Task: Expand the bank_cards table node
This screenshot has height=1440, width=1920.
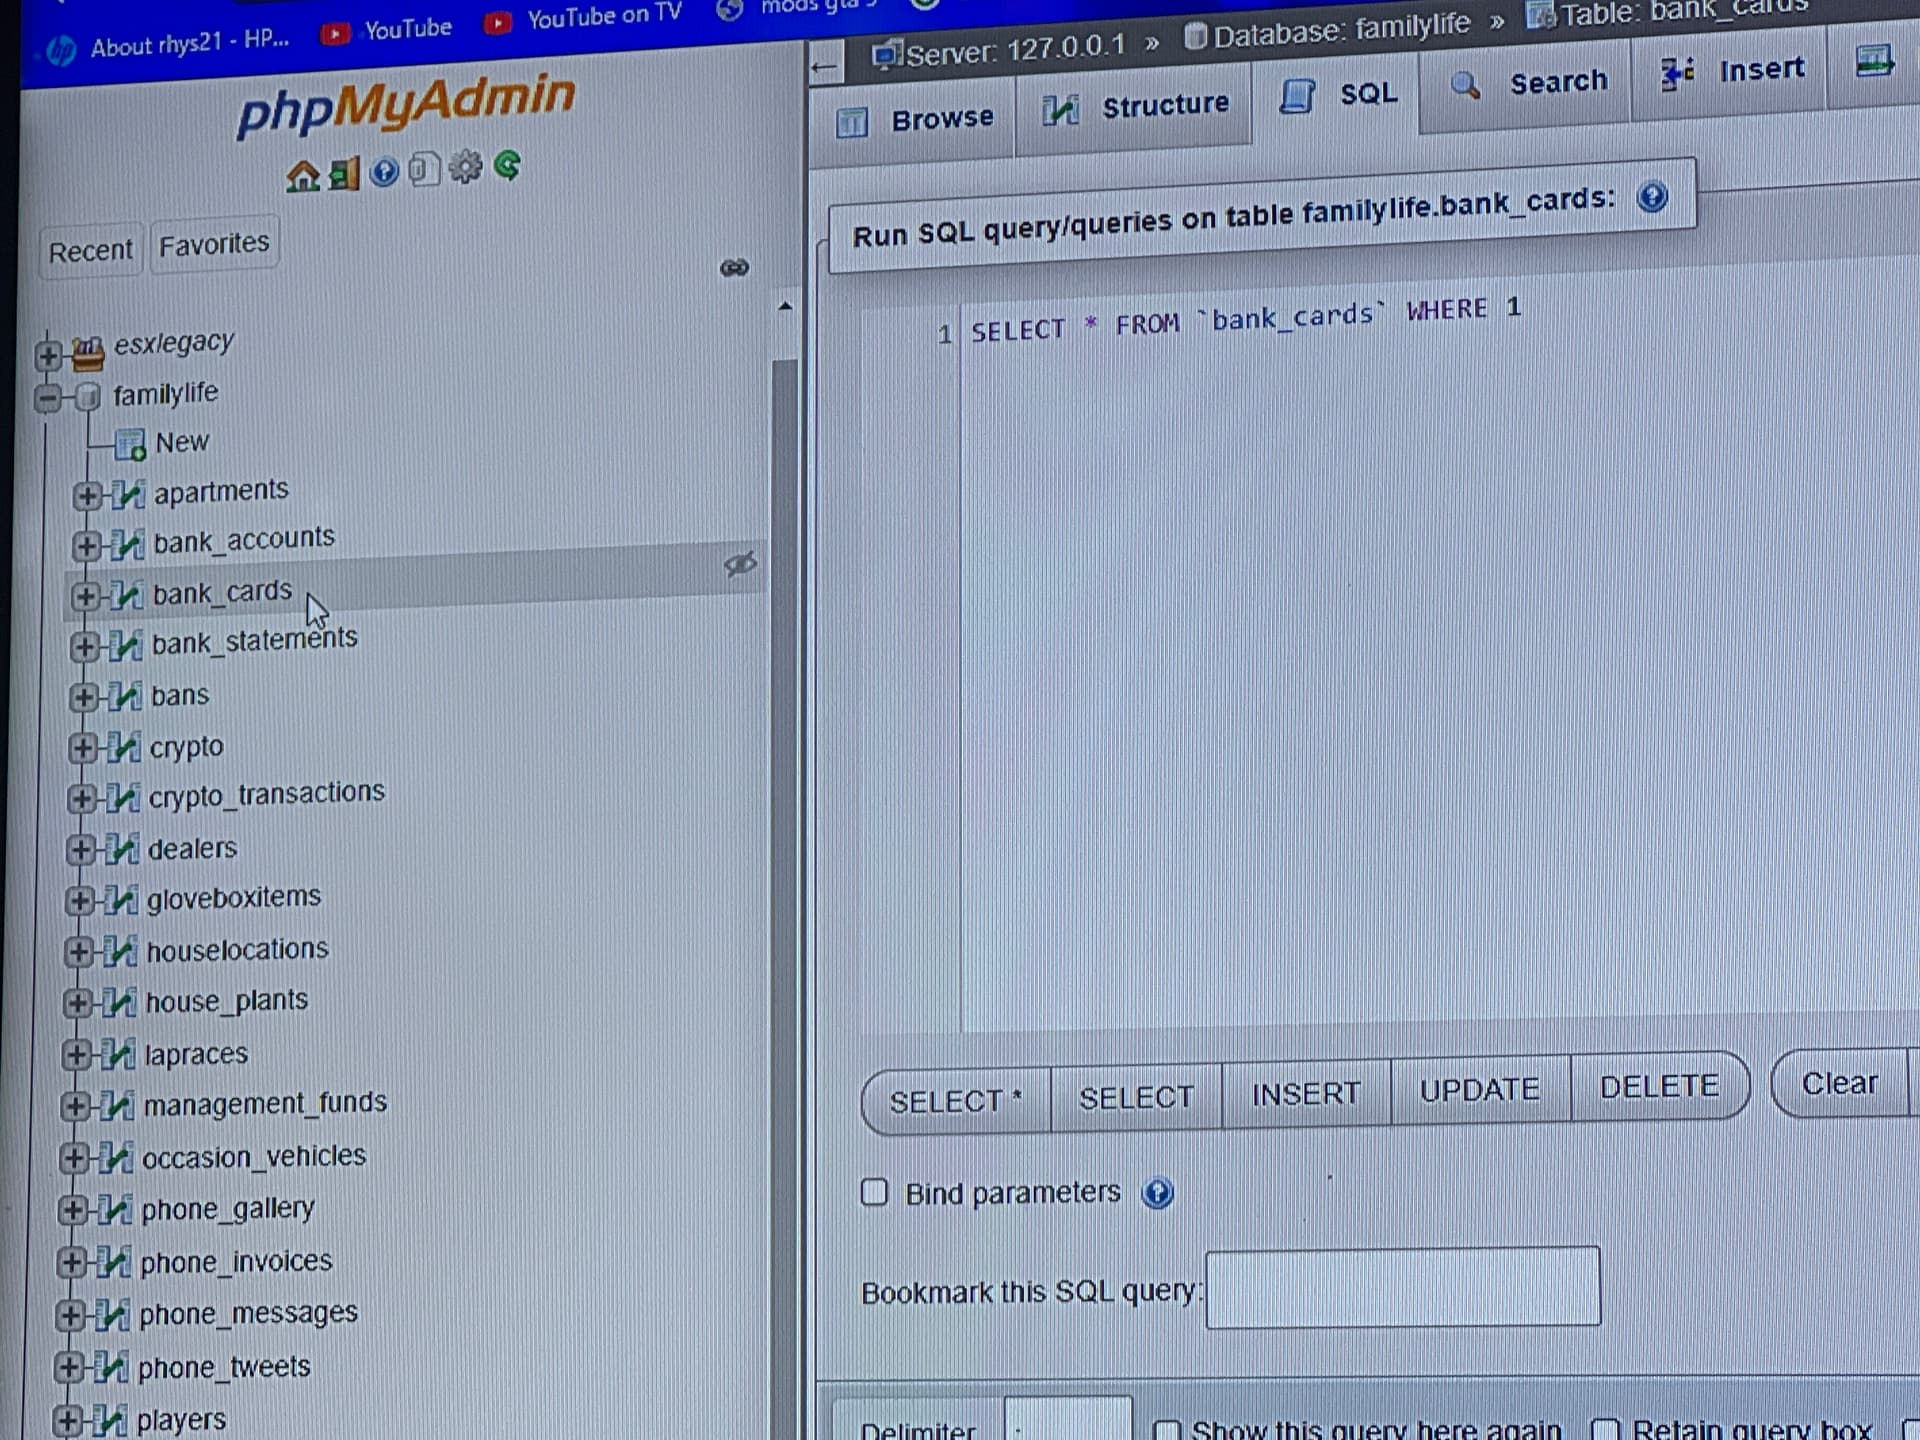Action: click(85, 597)
